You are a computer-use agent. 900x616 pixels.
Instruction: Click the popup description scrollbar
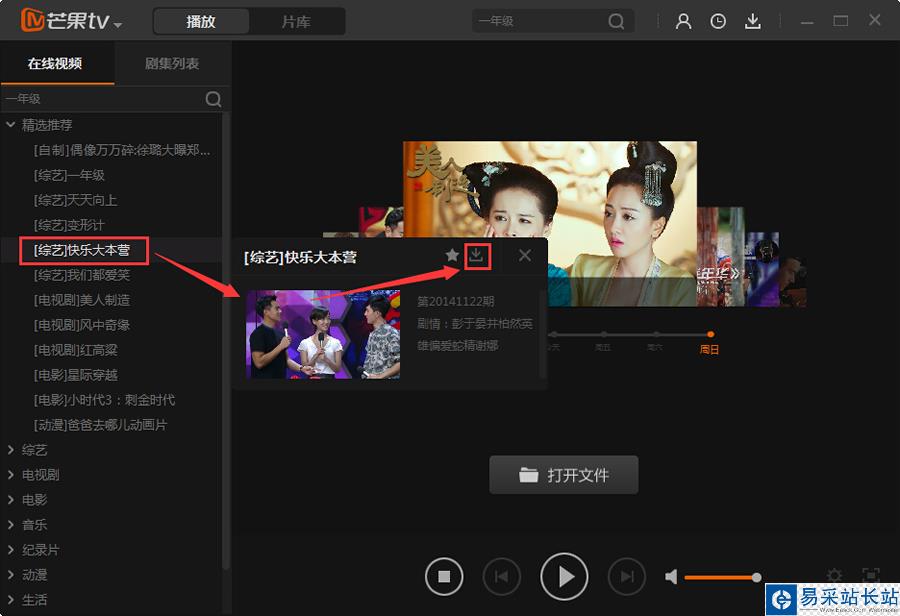click(x=542, y=334)
